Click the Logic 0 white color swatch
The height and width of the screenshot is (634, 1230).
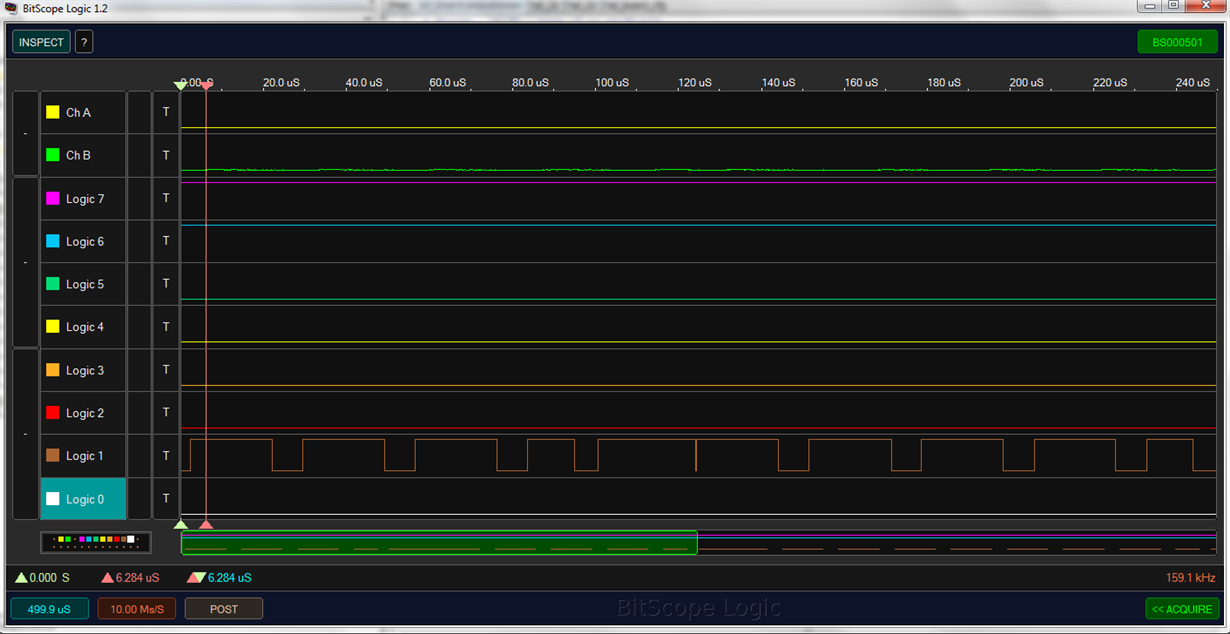(53, 499)
